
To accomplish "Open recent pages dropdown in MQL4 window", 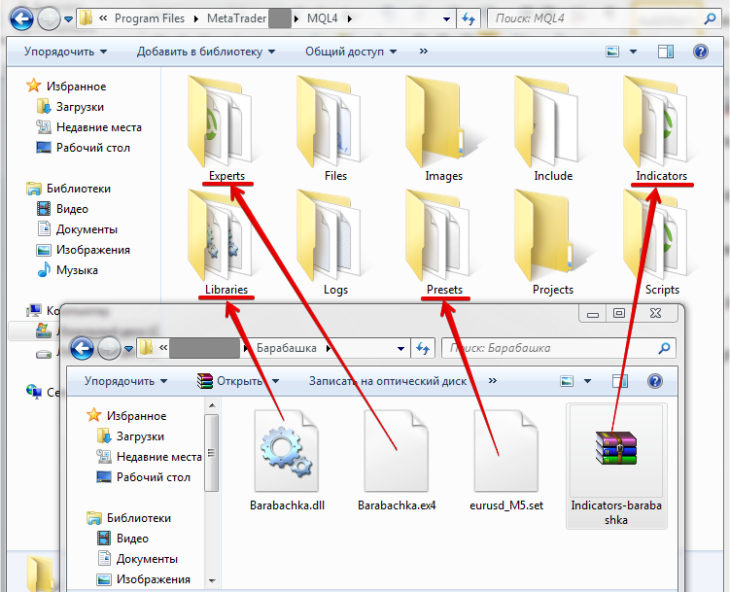I will coord(68,19).
